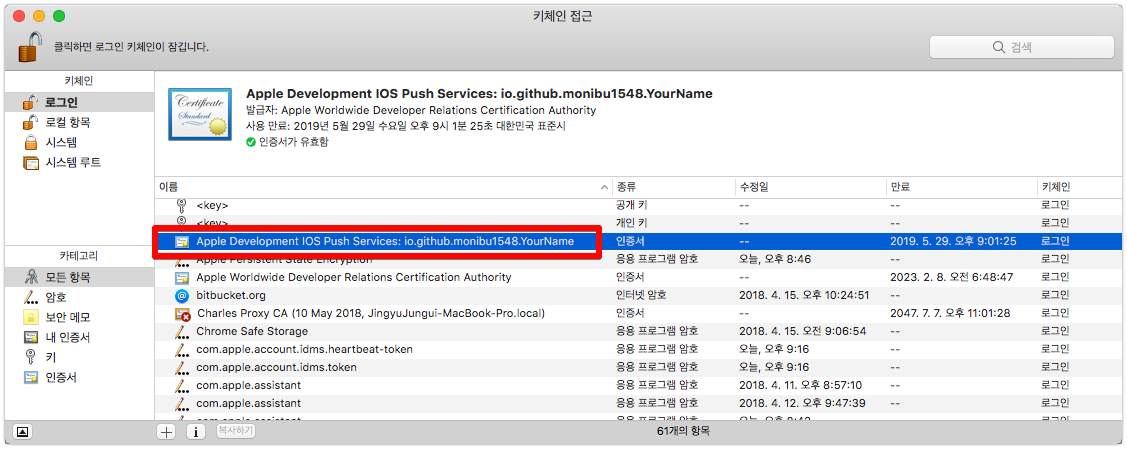Click the Chrome Safe Storage password icon
1127x449 pixels.
[x=182, y=331]
